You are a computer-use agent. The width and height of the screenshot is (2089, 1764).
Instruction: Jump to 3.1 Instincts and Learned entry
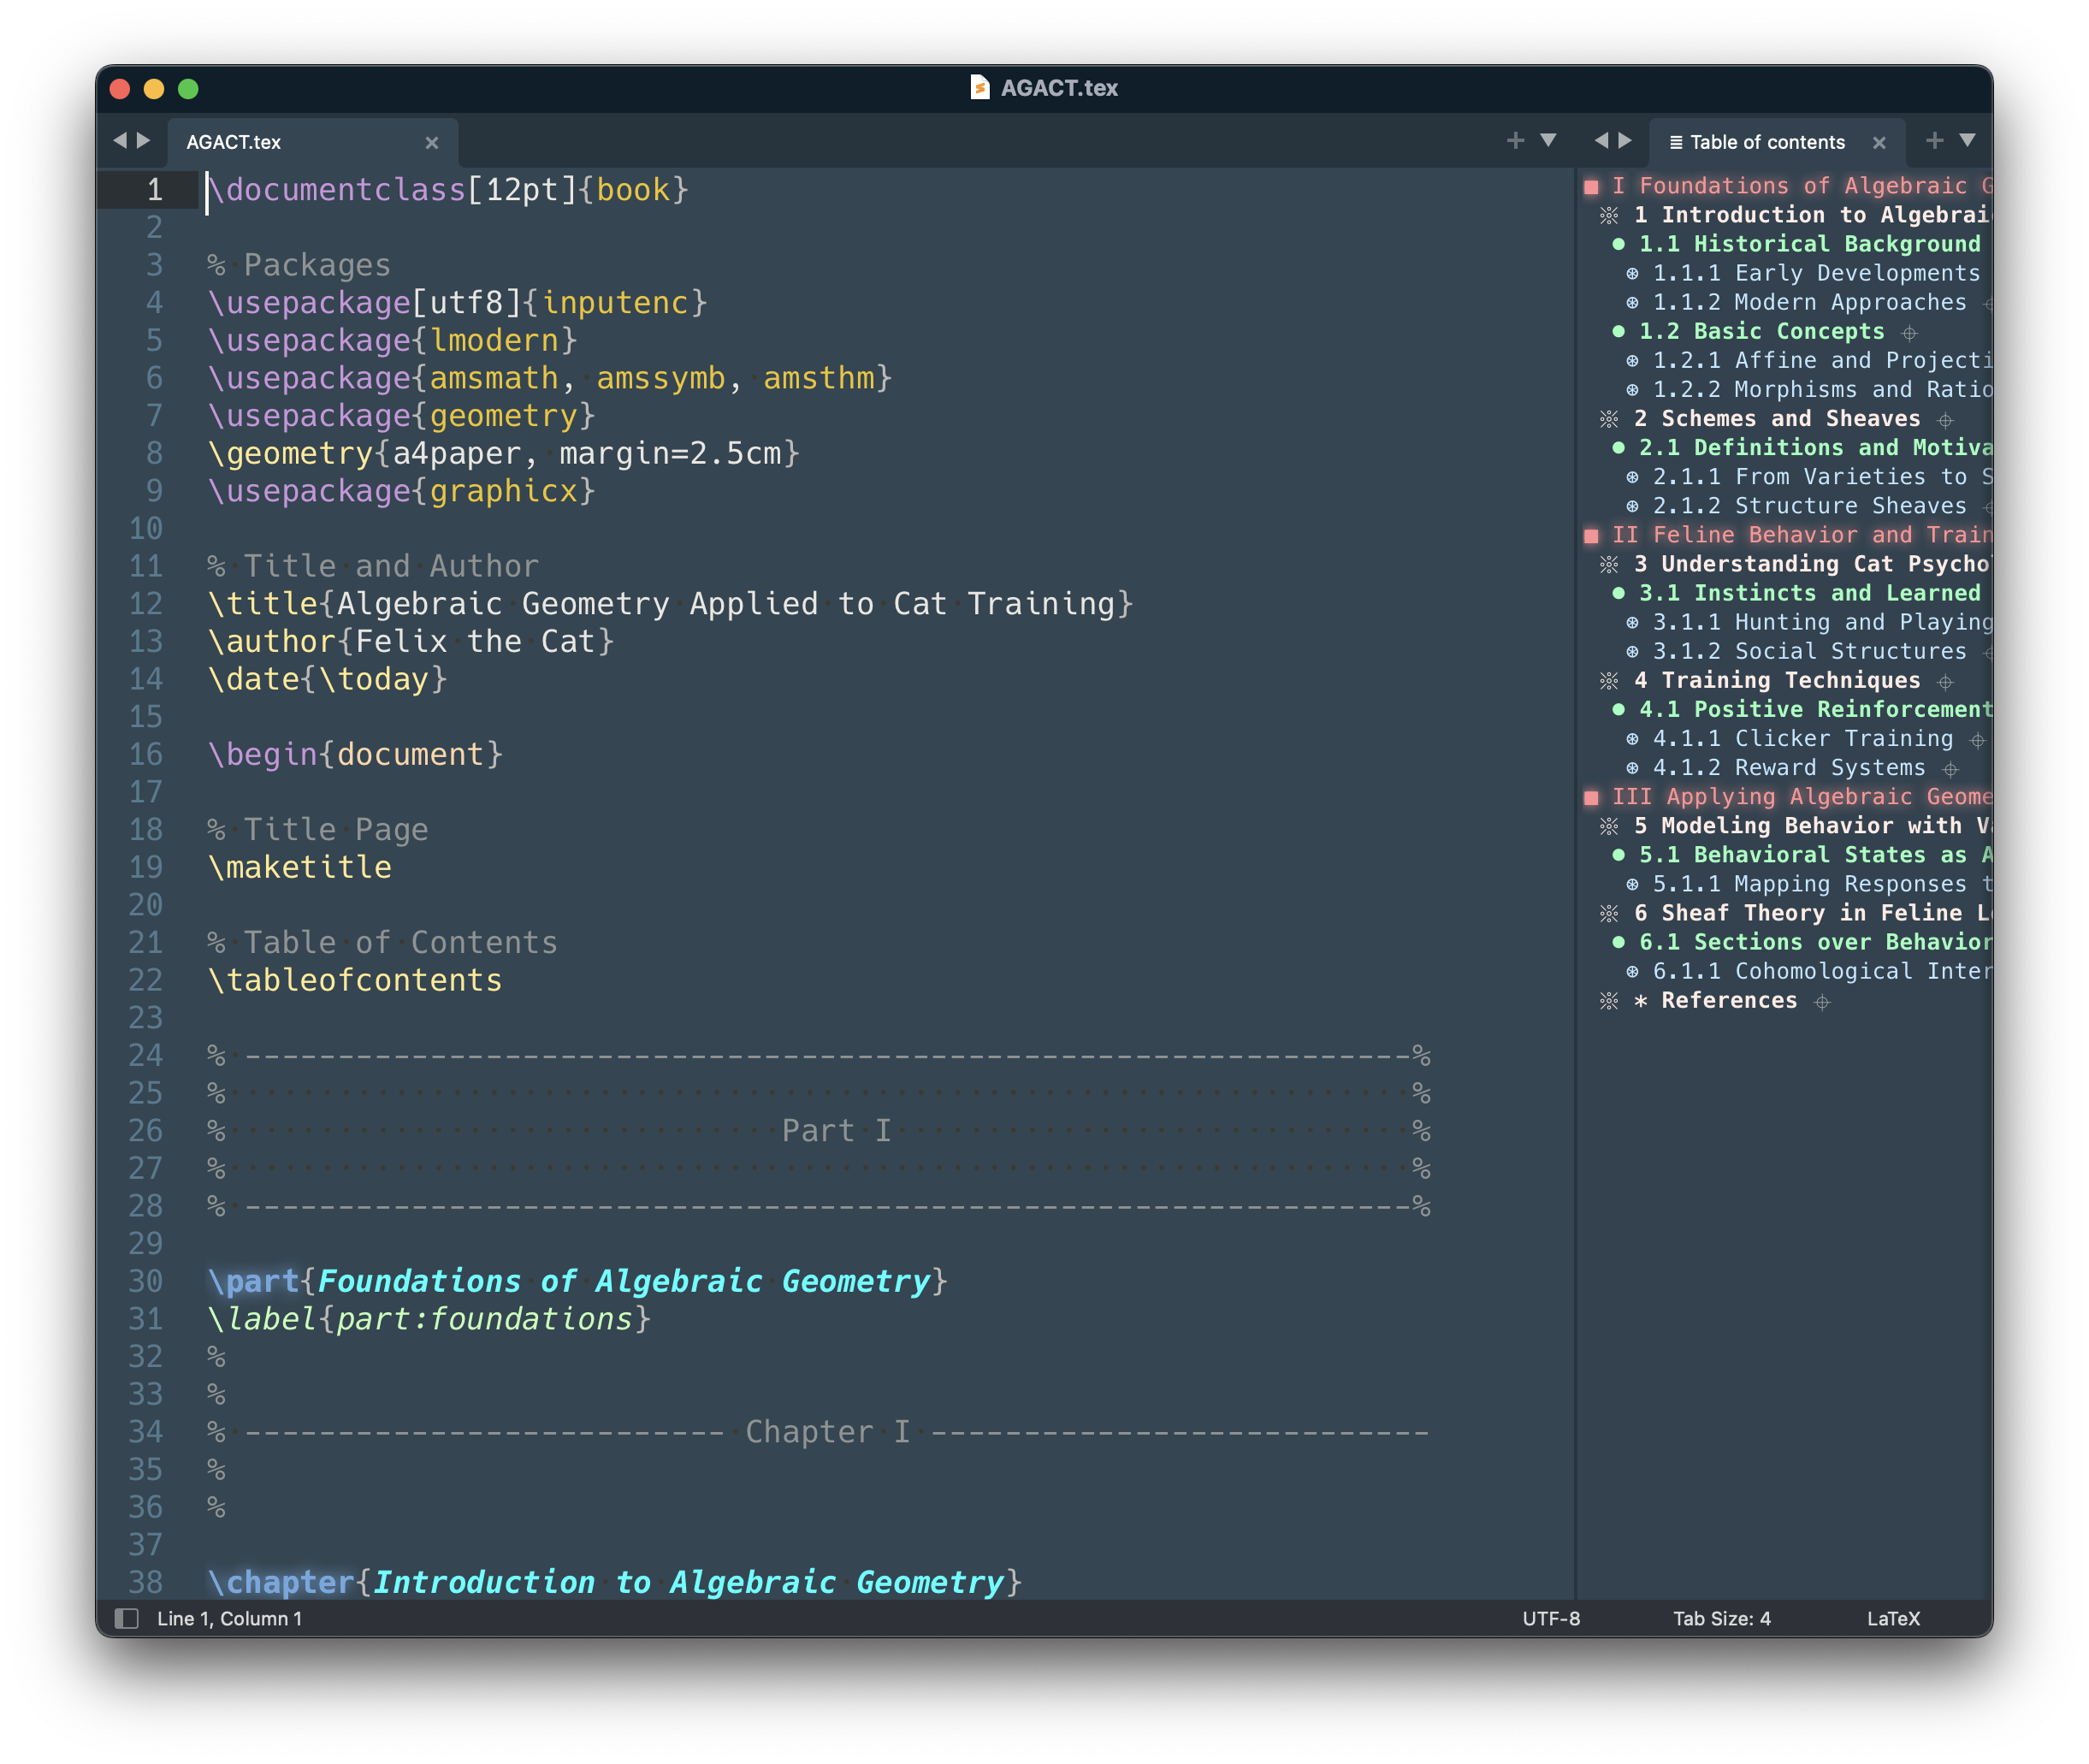click(x=1809, y=593)
